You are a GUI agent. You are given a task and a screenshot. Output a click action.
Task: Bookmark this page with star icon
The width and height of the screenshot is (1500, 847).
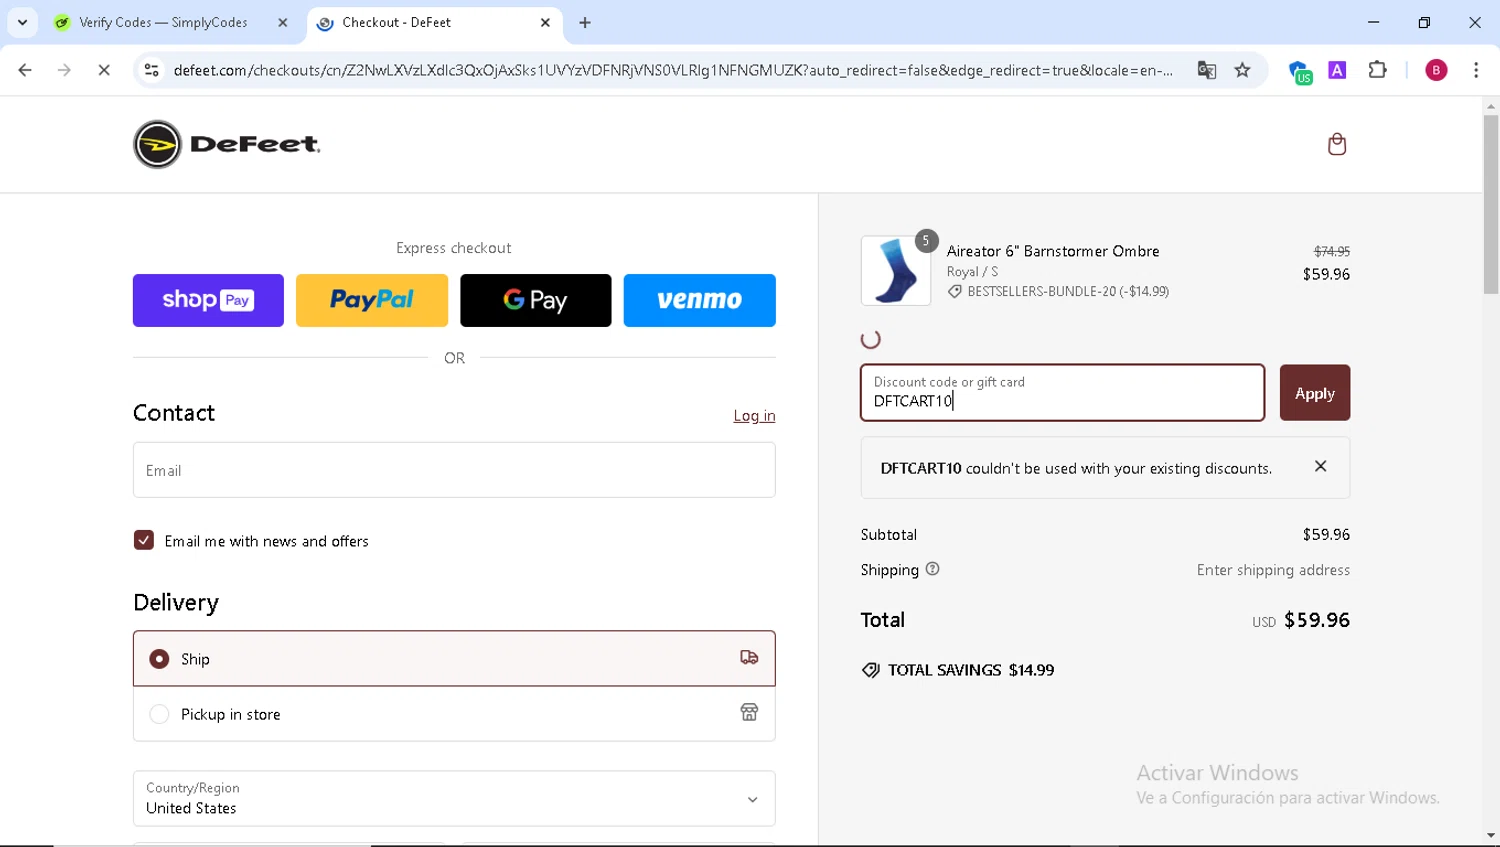(1243, 70)
